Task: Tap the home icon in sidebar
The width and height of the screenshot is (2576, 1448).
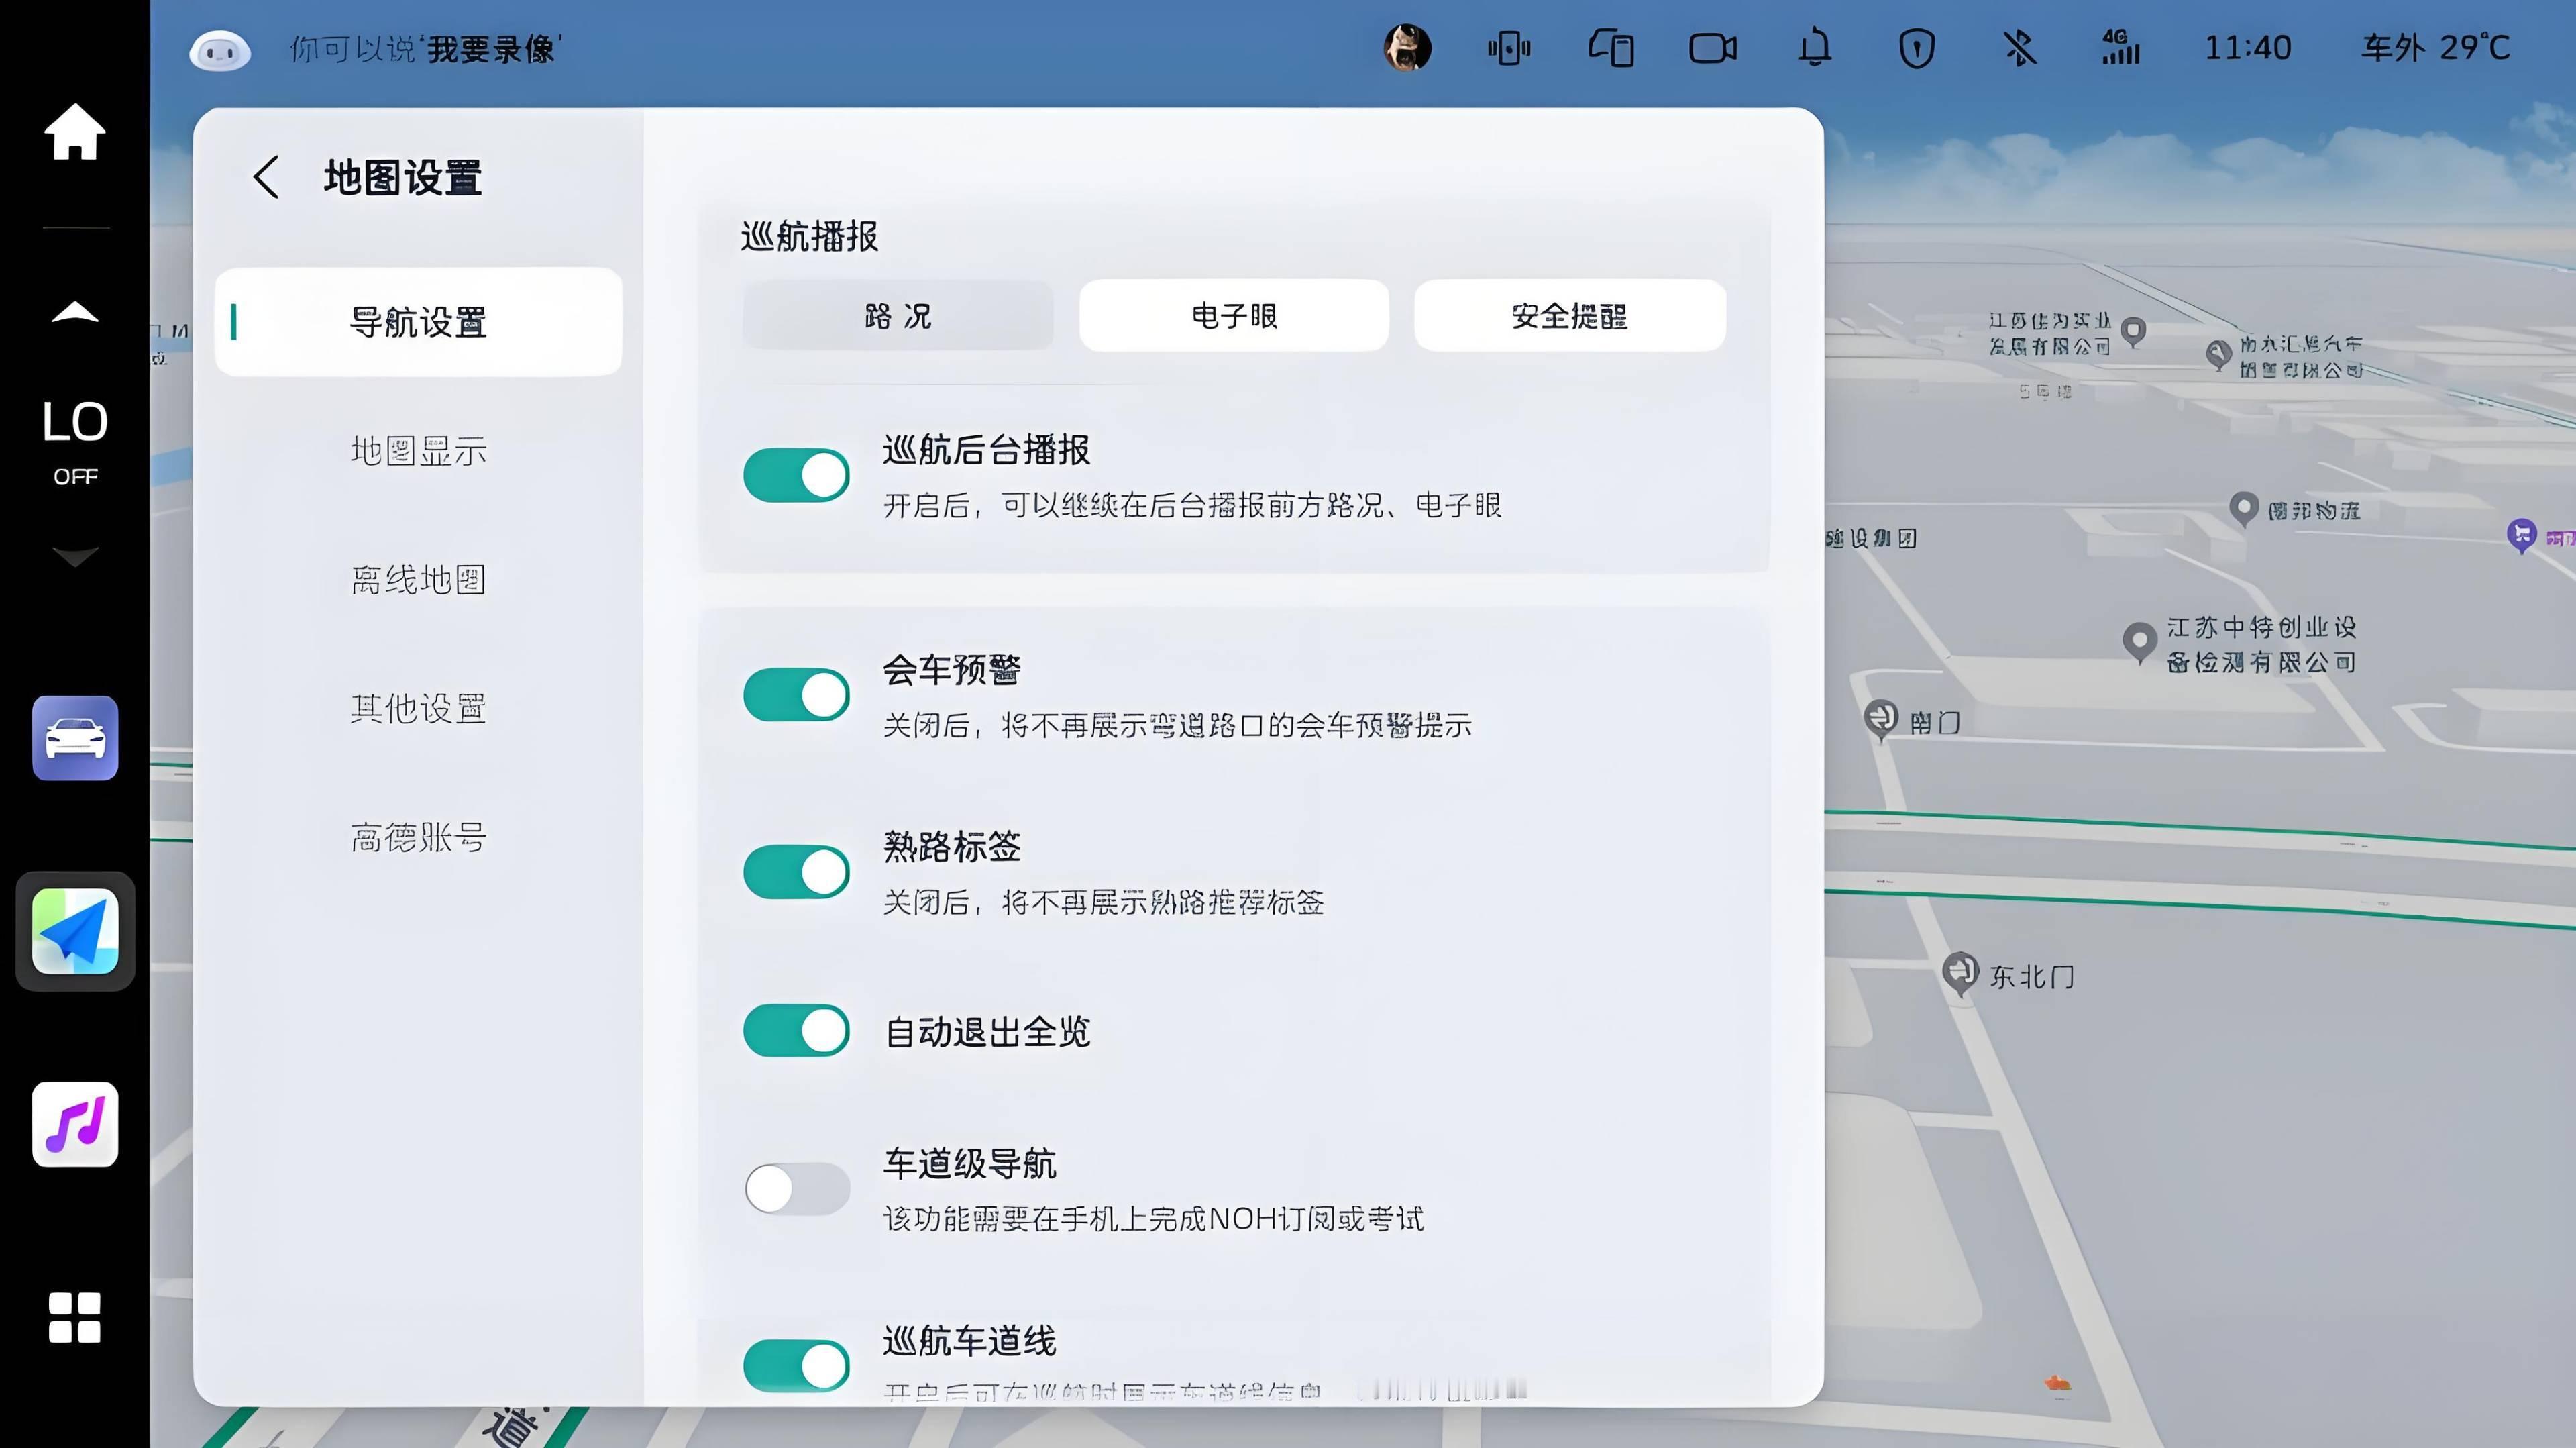Action: [x=75, y=131]
